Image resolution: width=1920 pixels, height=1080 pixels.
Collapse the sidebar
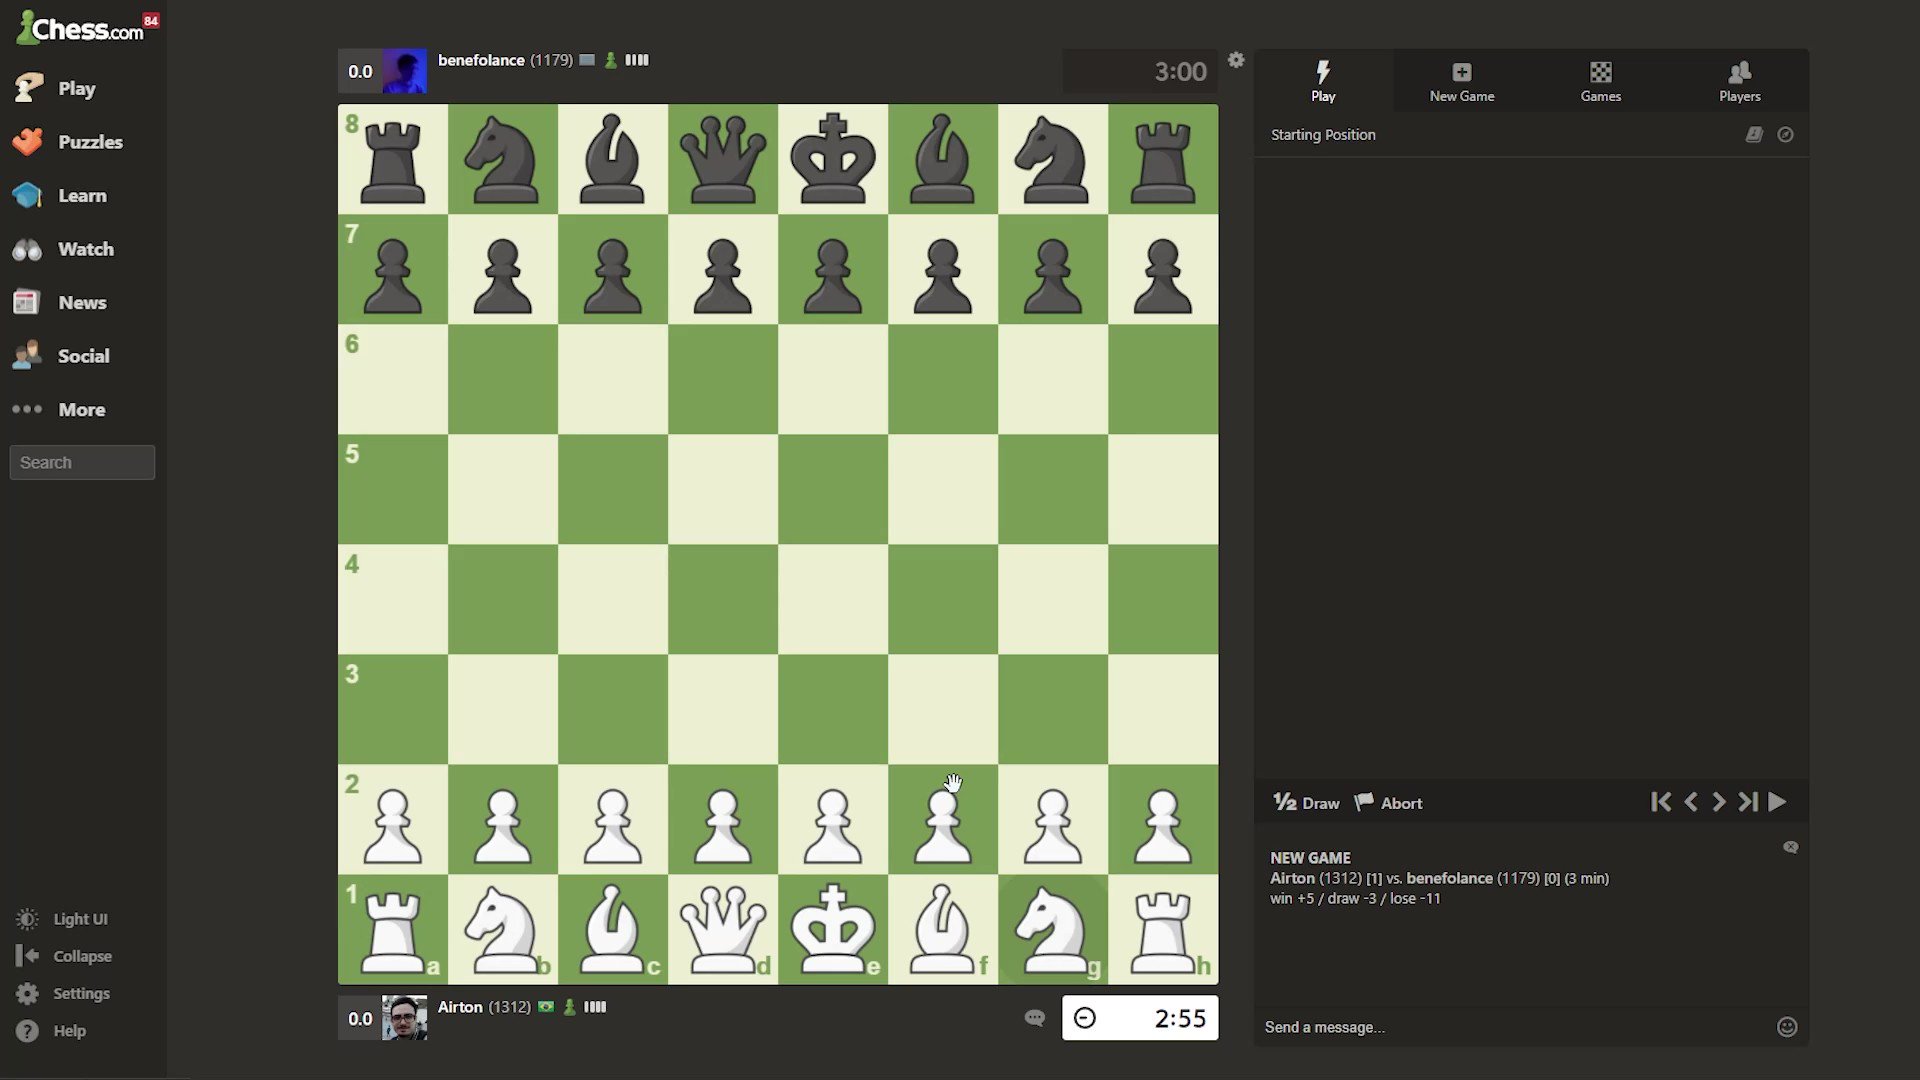click(x=64, y=956)
